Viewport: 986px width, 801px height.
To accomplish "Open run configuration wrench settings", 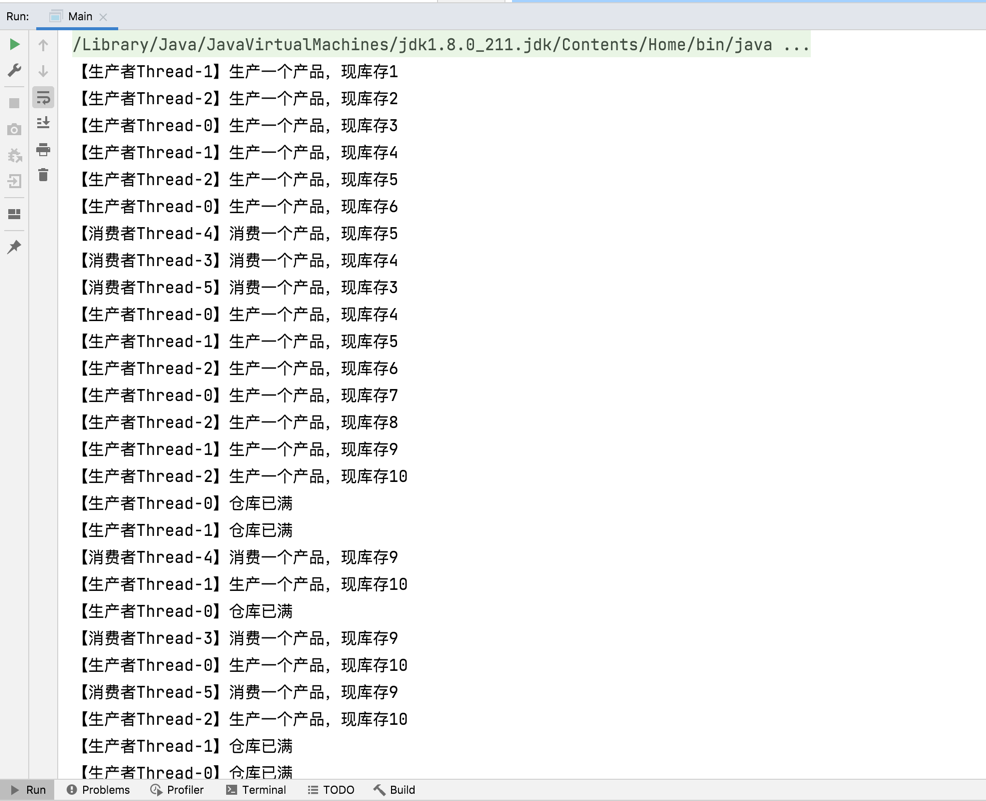I will point(14,71).
